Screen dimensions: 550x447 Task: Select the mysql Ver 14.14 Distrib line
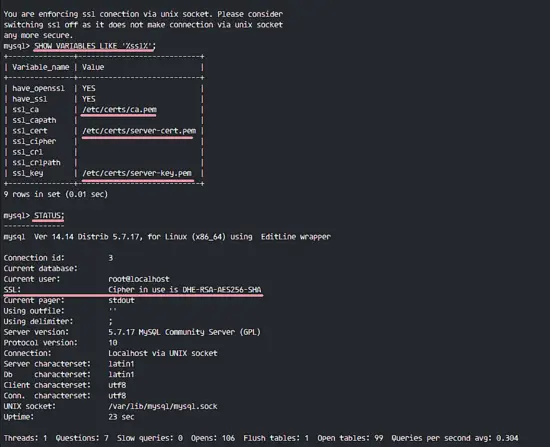(x=167, y=237)
